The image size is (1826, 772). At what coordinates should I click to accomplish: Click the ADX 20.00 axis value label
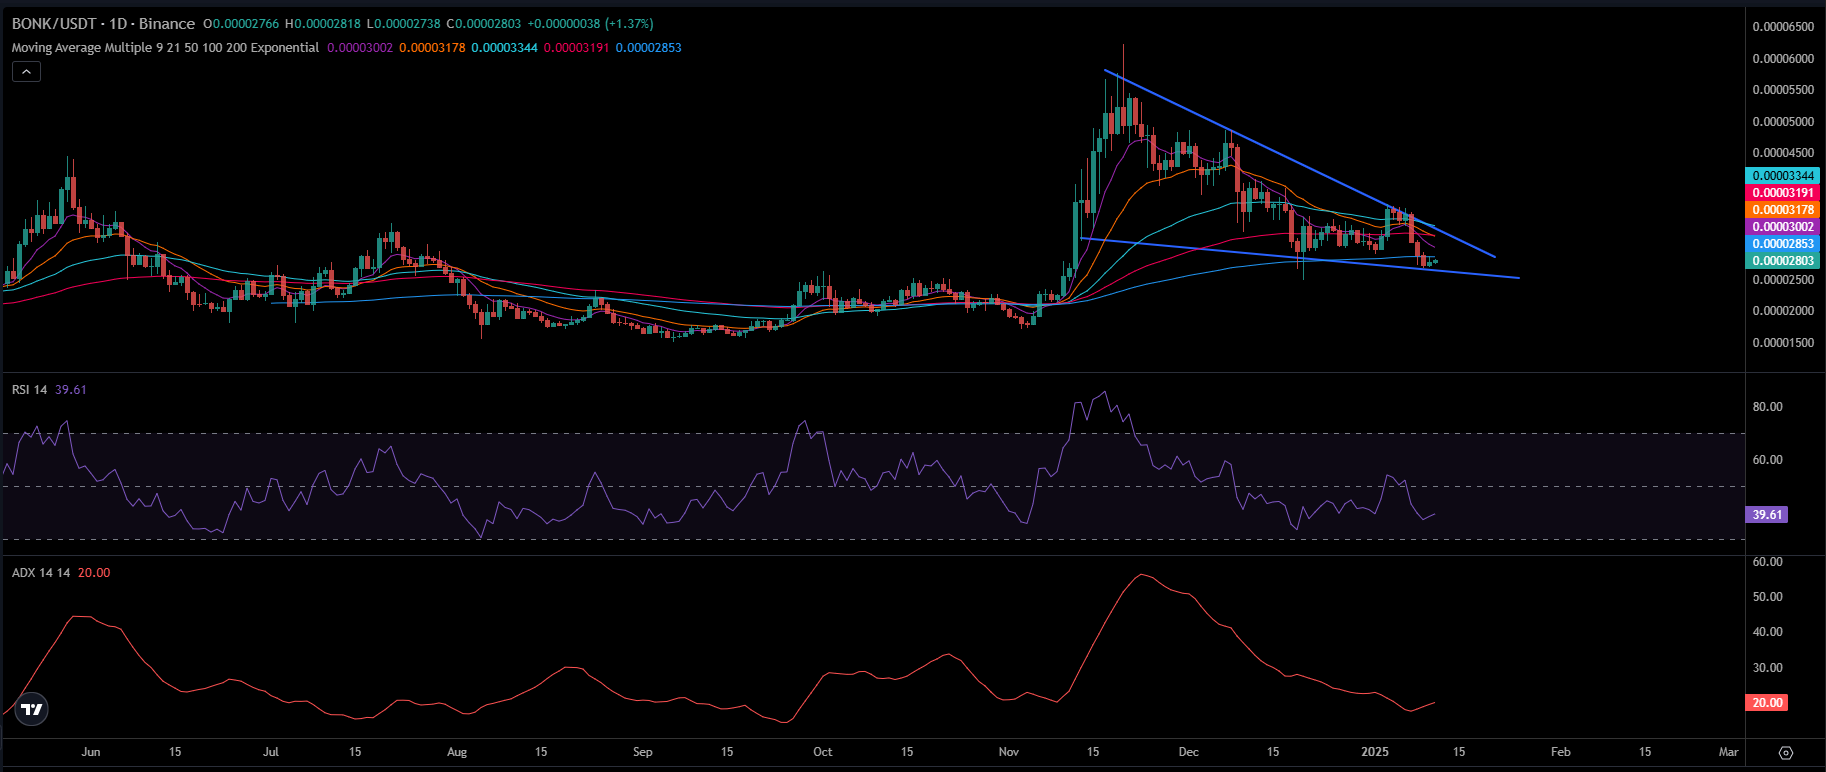[x=1767, y=703]
